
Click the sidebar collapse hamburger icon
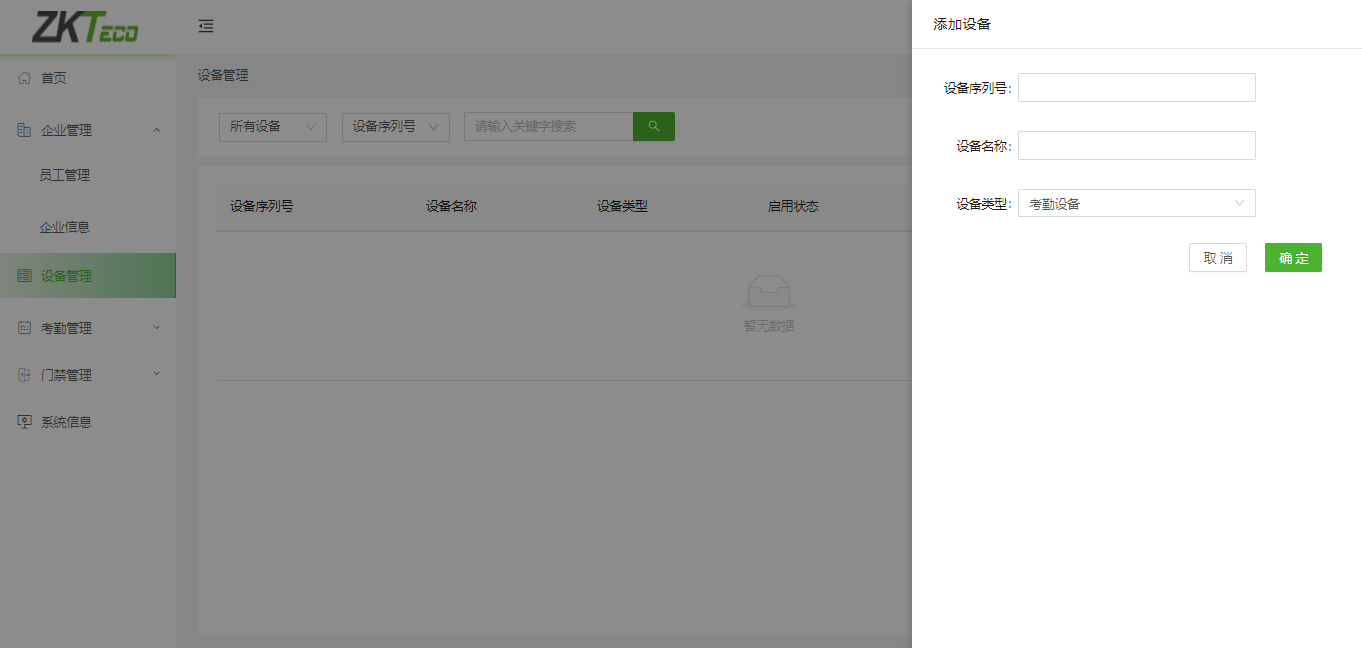tap(206, 26)
